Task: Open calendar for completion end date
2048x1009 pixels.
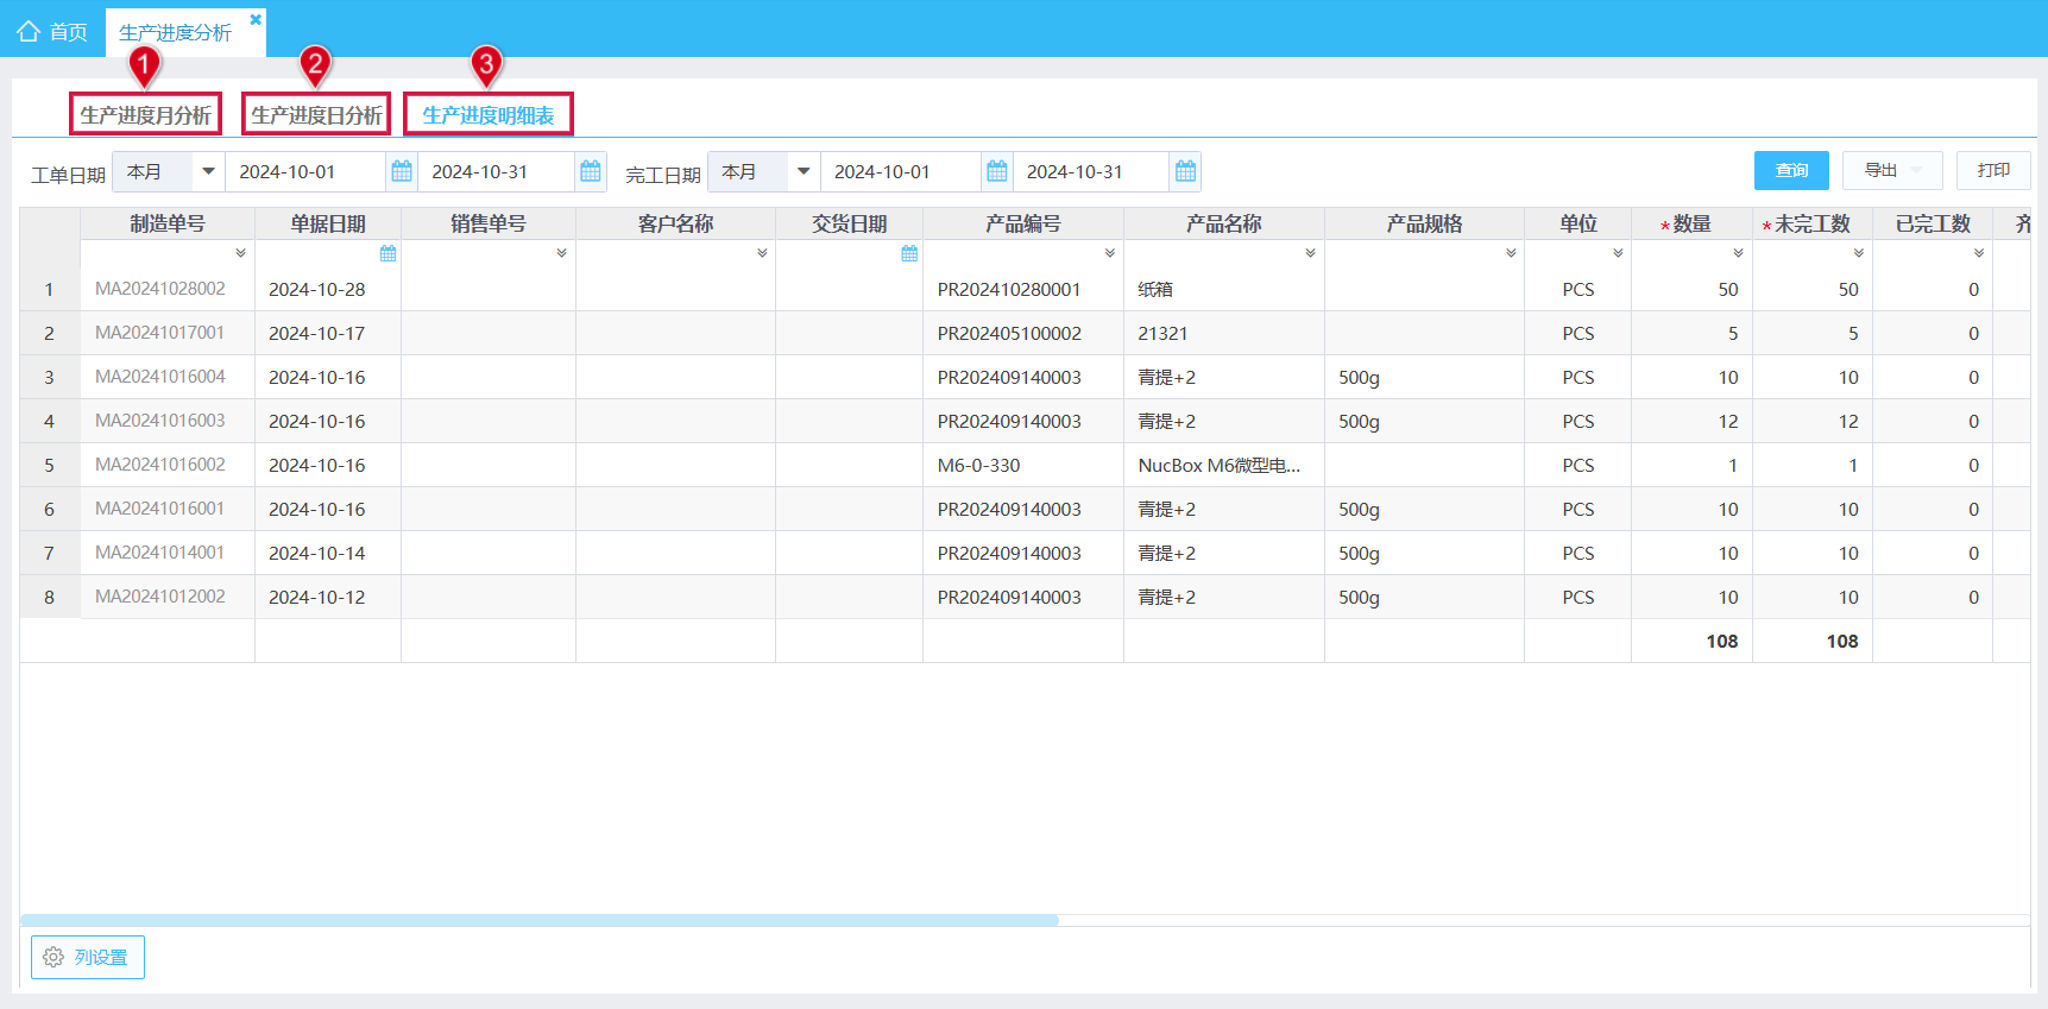Action: 1185,171
